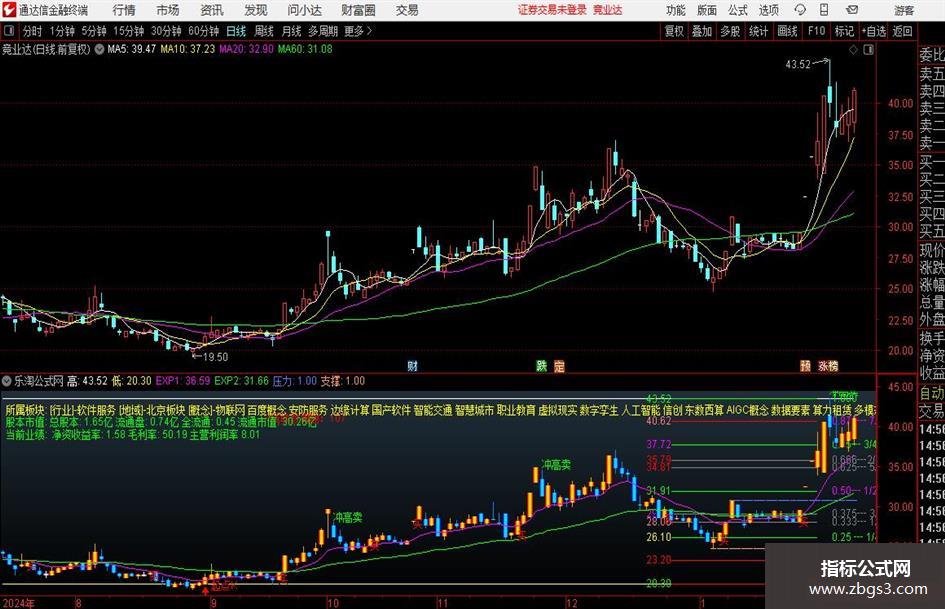Click the 复权 toolbar button
Image resolution: width=945 pixels, height=609 pixels.
[674, 31]
